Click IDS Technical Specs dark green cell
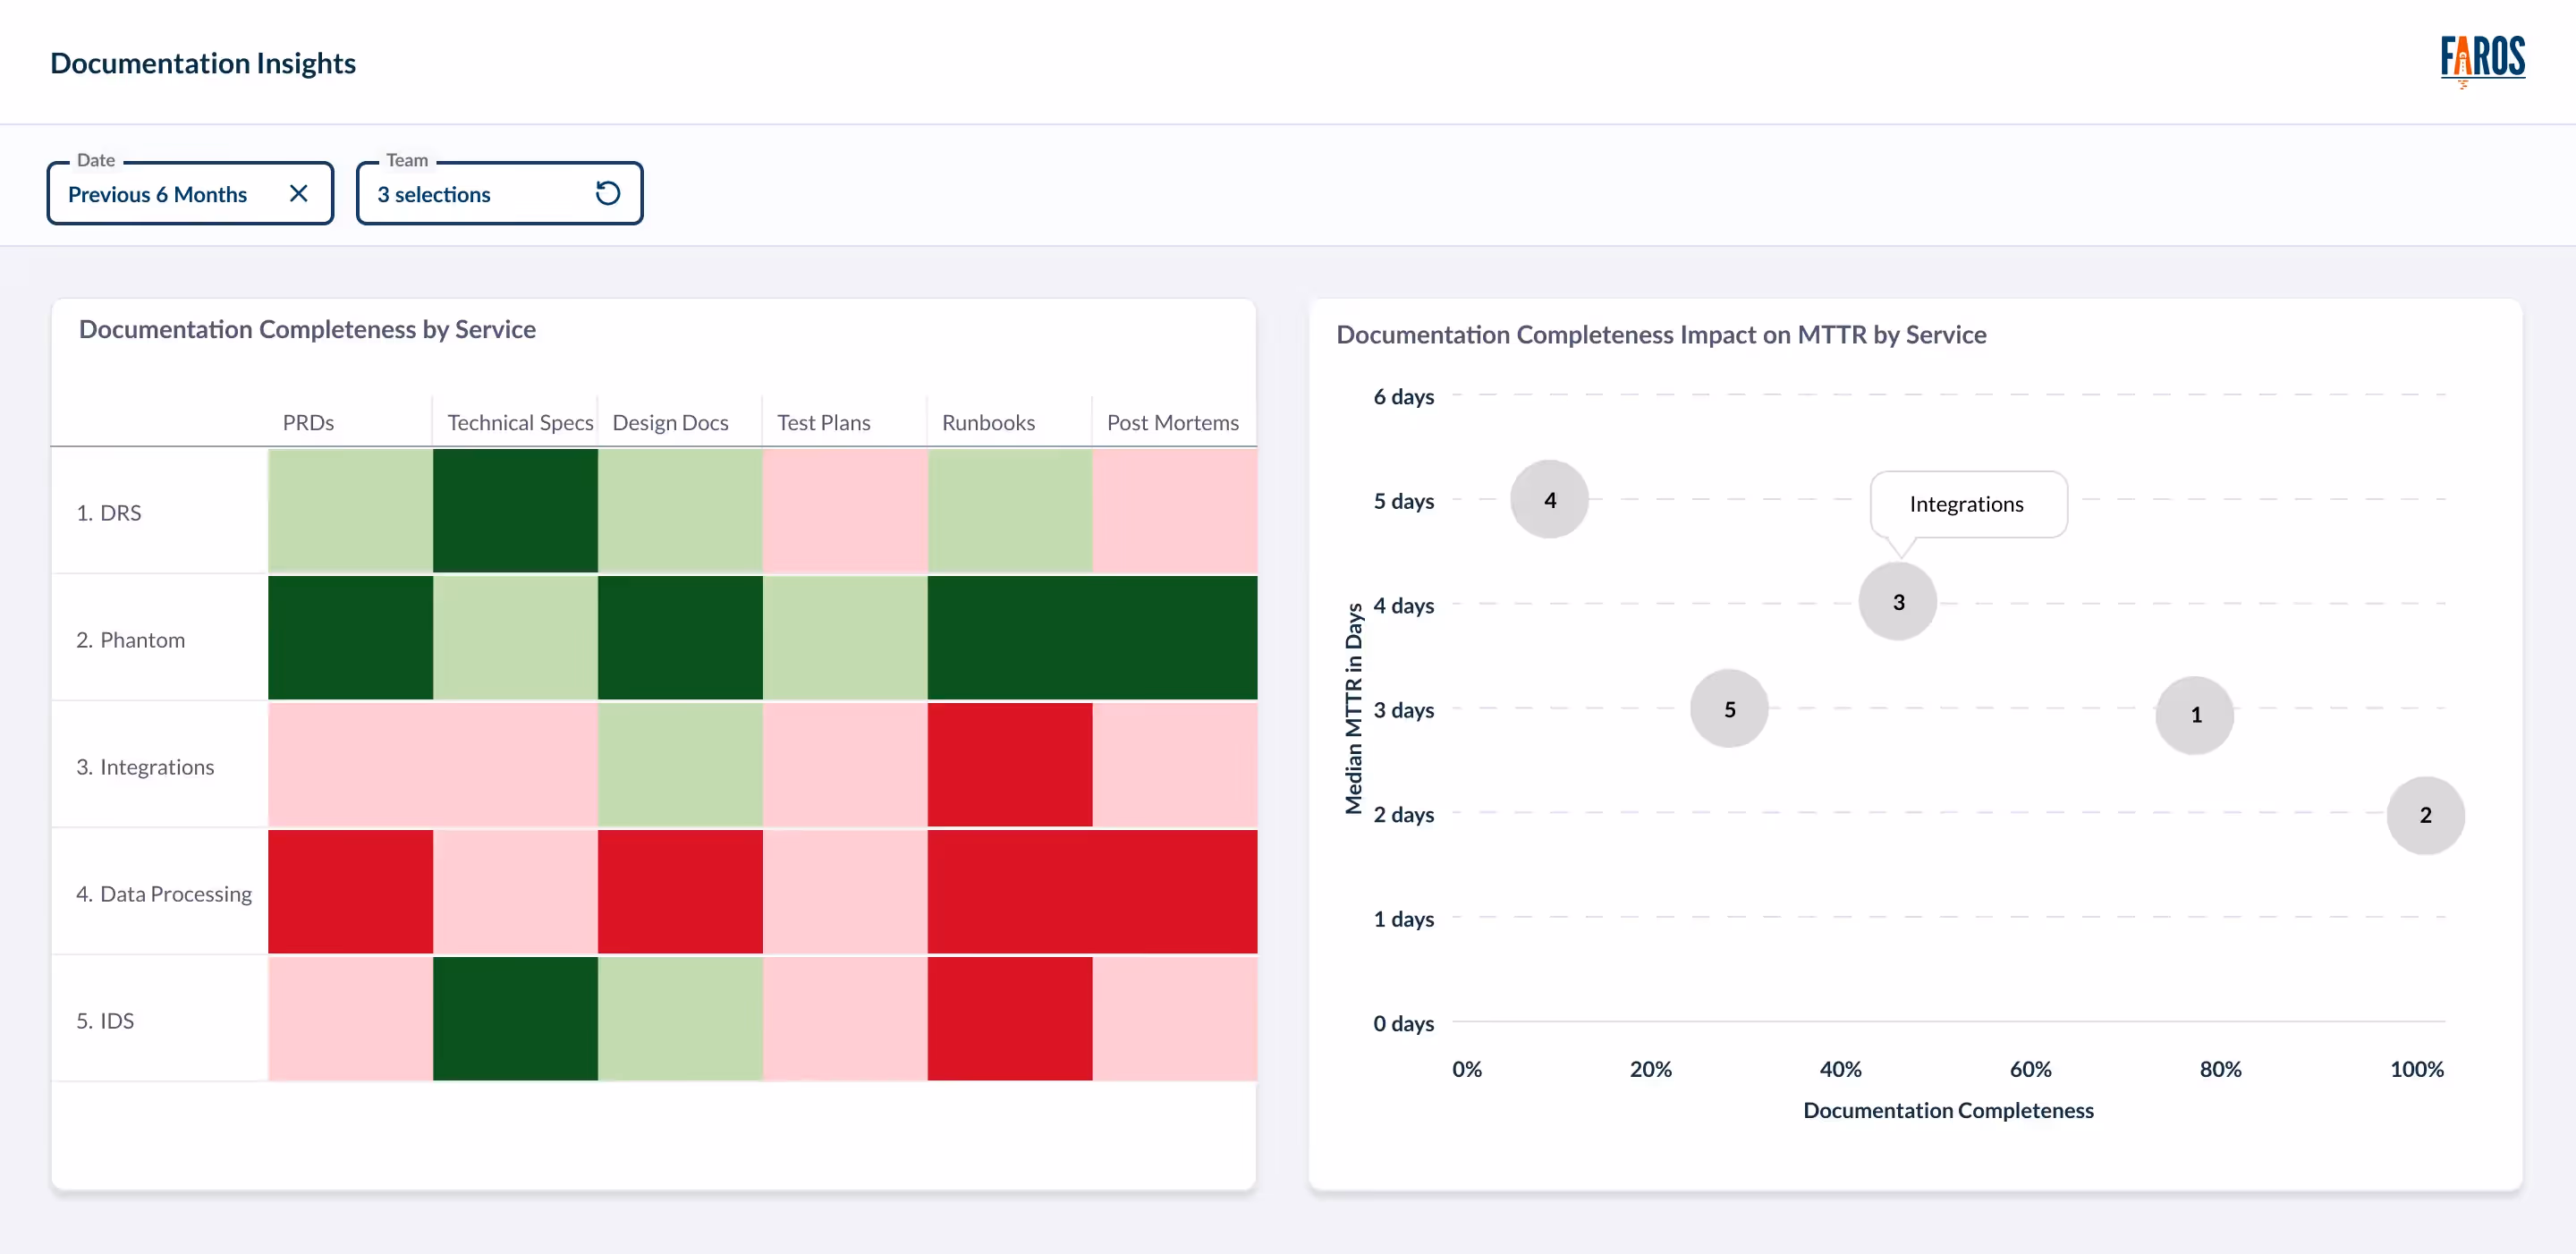2576x1254 pixels. click(x=515, y=1019)
